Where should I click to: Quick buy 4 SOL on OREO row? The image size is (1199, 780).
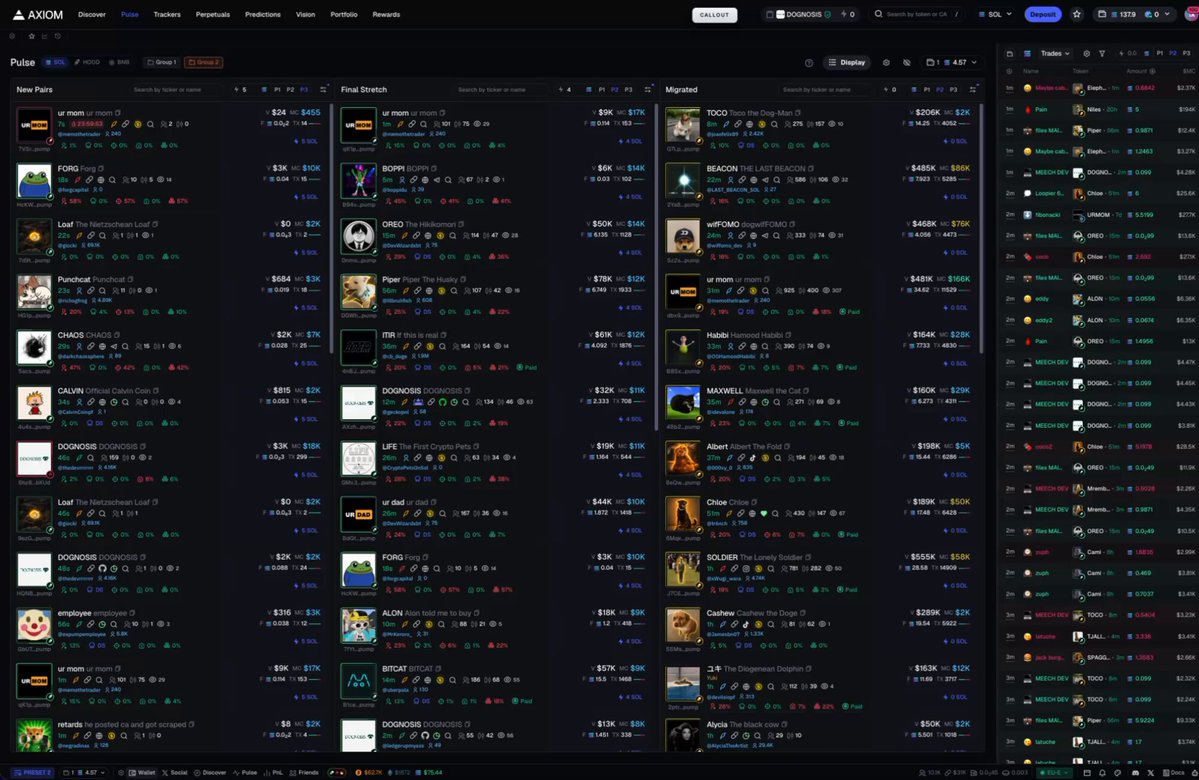coord(632,252)
